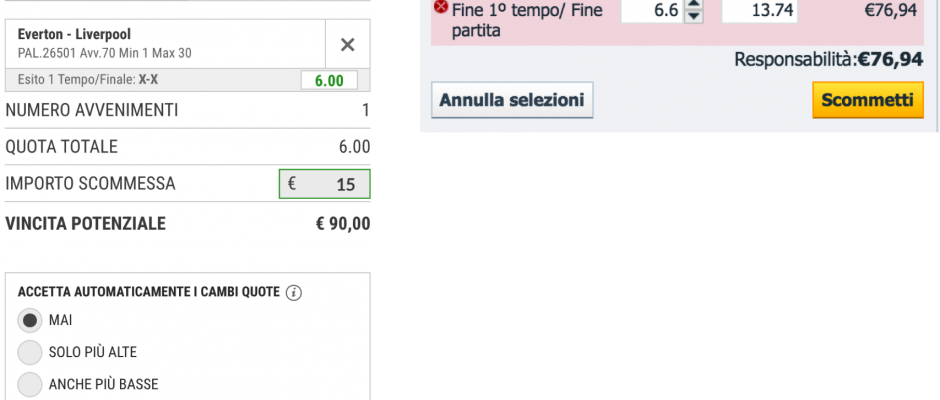Image resolution: width=940 pixels, height=400 pixels.
Task: Click the Esito 1 Tempo/Finale X-X row
Action: click(188, 80)
